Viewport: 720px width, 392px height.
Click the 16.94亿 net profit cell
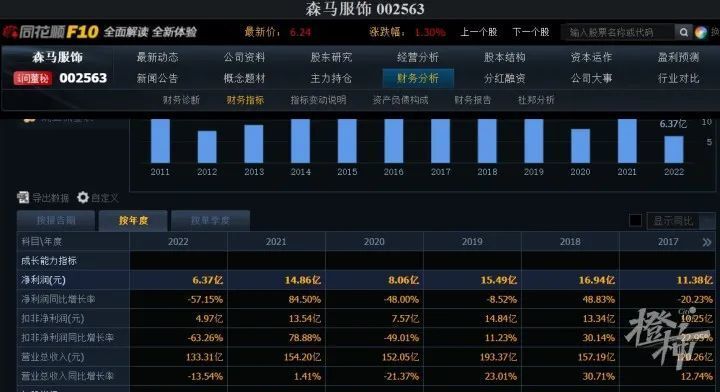pos(596,280)
